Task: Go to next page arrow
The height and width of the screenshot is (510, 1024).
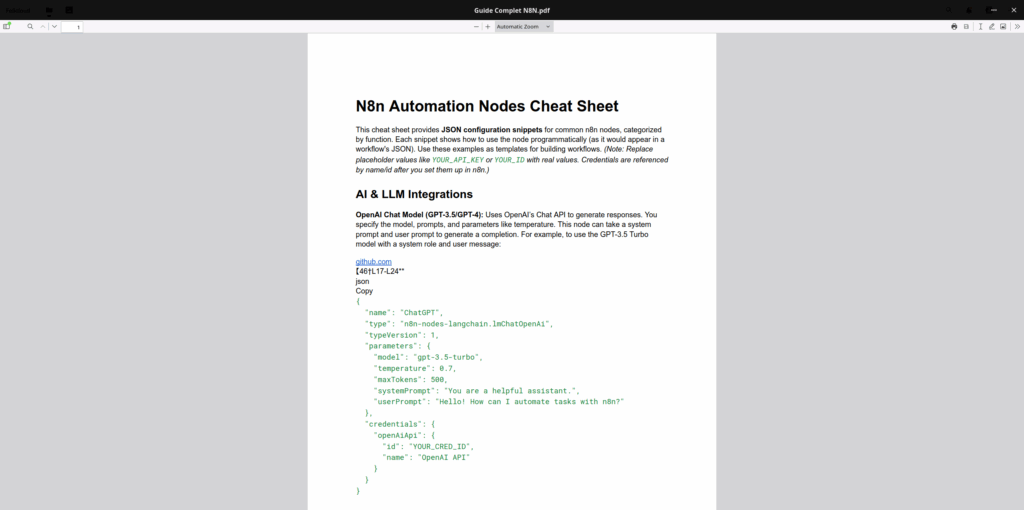Action: click(54, 27)
